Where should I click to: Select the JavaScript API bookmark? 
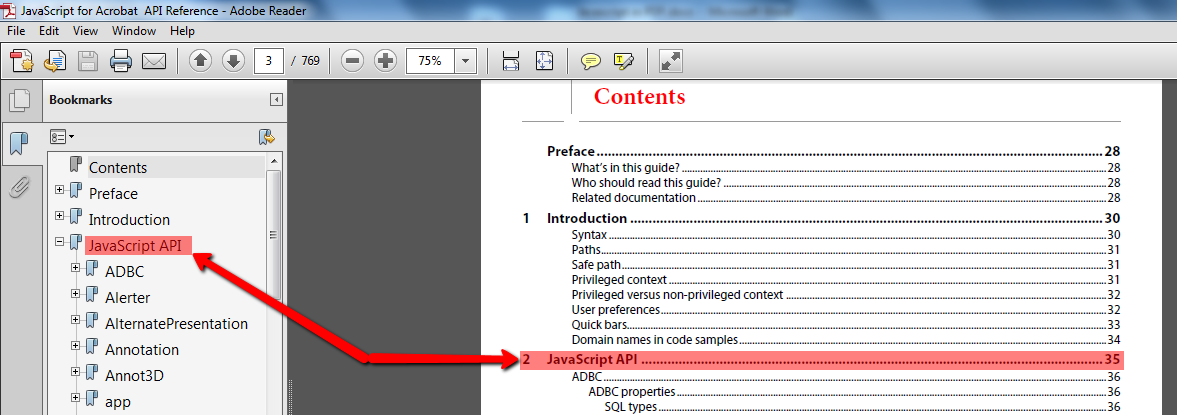[135, 245]
